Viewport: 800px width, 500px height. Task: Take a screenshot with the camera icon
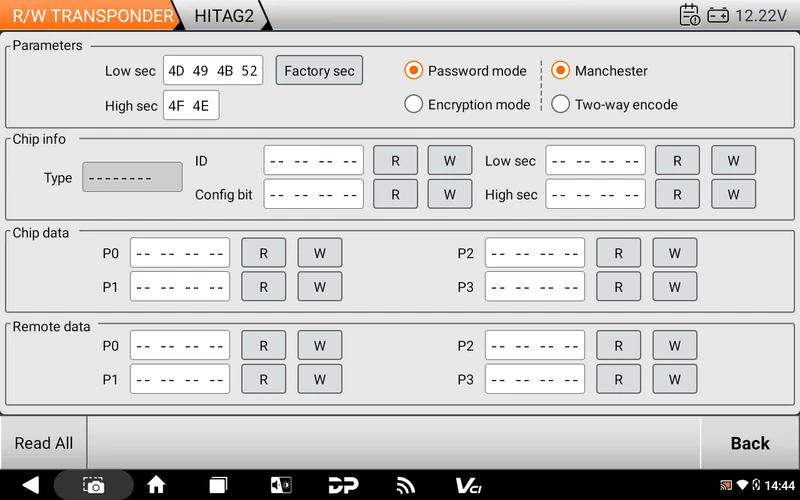(93, 485)
